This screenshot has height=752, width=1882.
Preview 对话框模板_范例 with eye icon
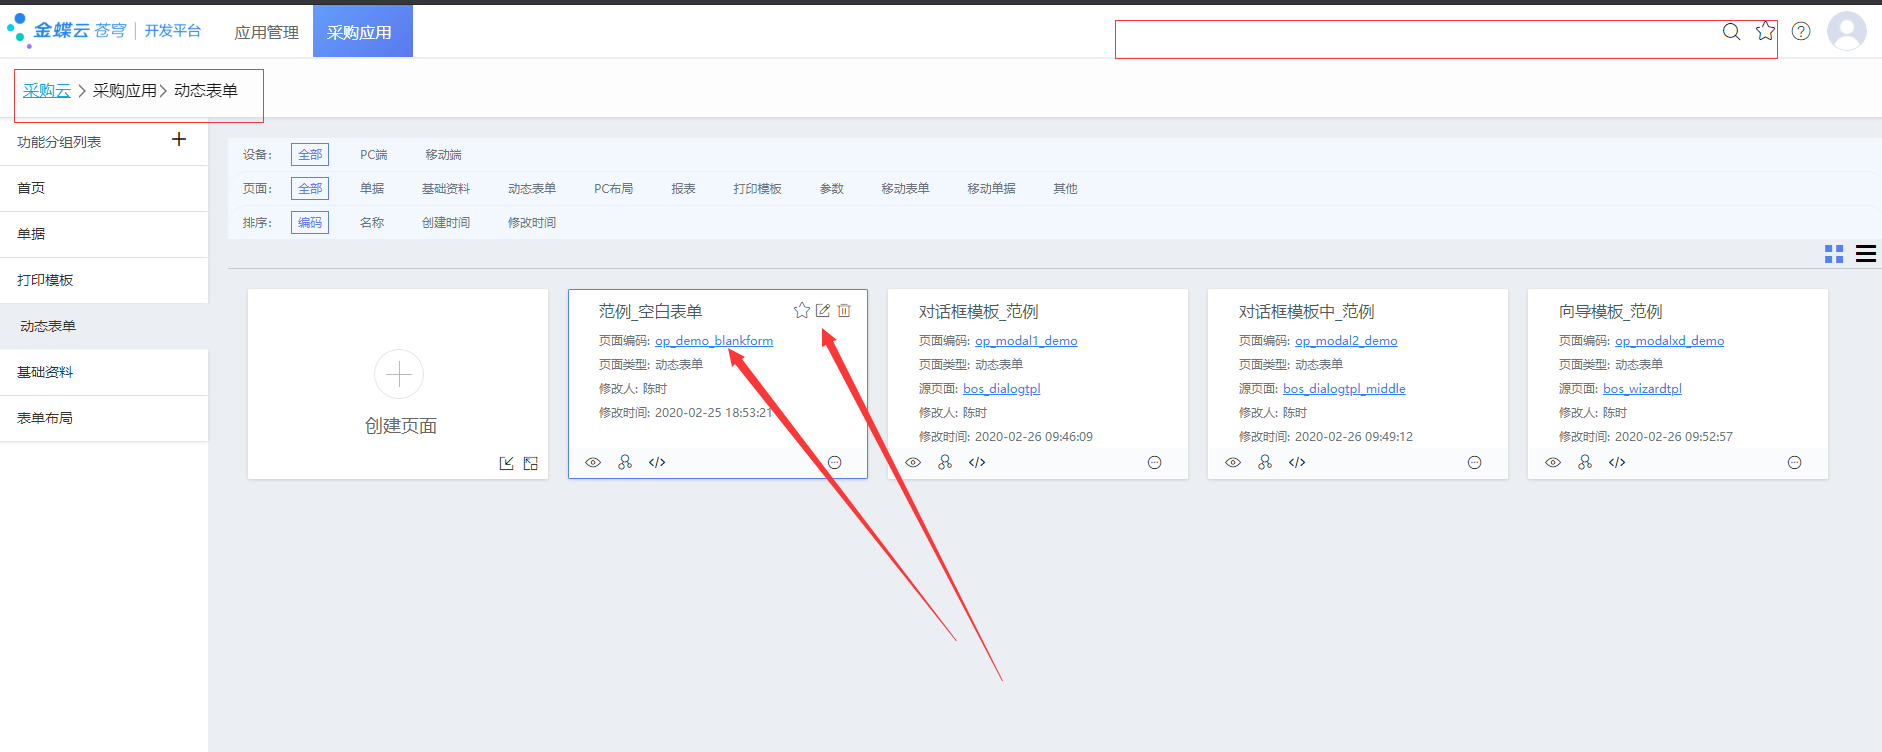(x=913, y=462)
